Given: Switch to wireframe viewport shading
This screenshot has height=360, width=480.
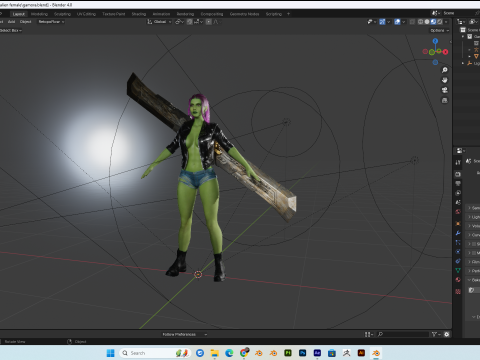Looking at the screenshot, I should coord(420,22).
